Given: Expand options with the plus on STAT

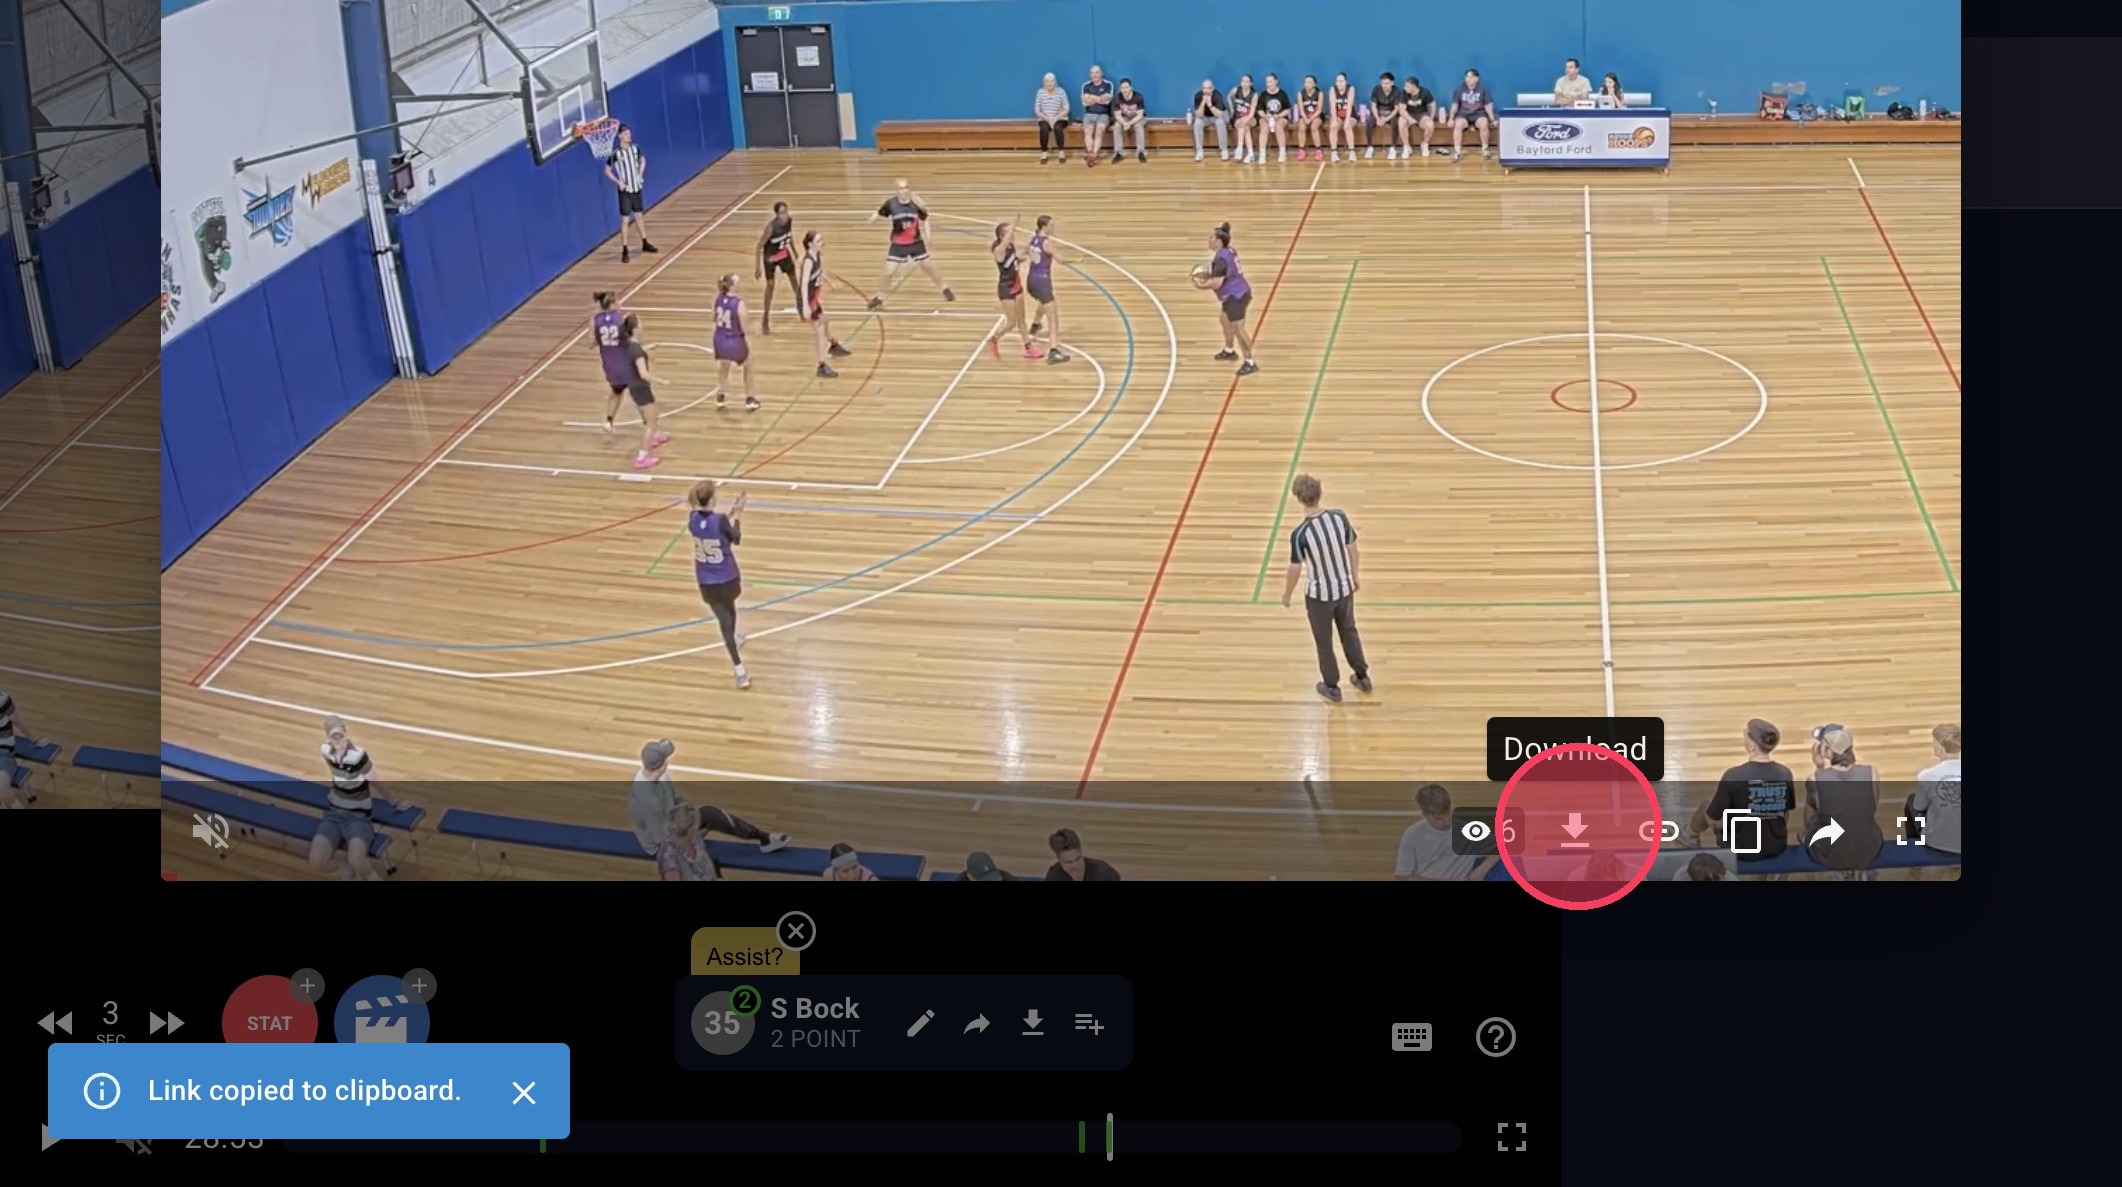Looking at the screenshot, I should pyautogui.click(x=307, y=986).
